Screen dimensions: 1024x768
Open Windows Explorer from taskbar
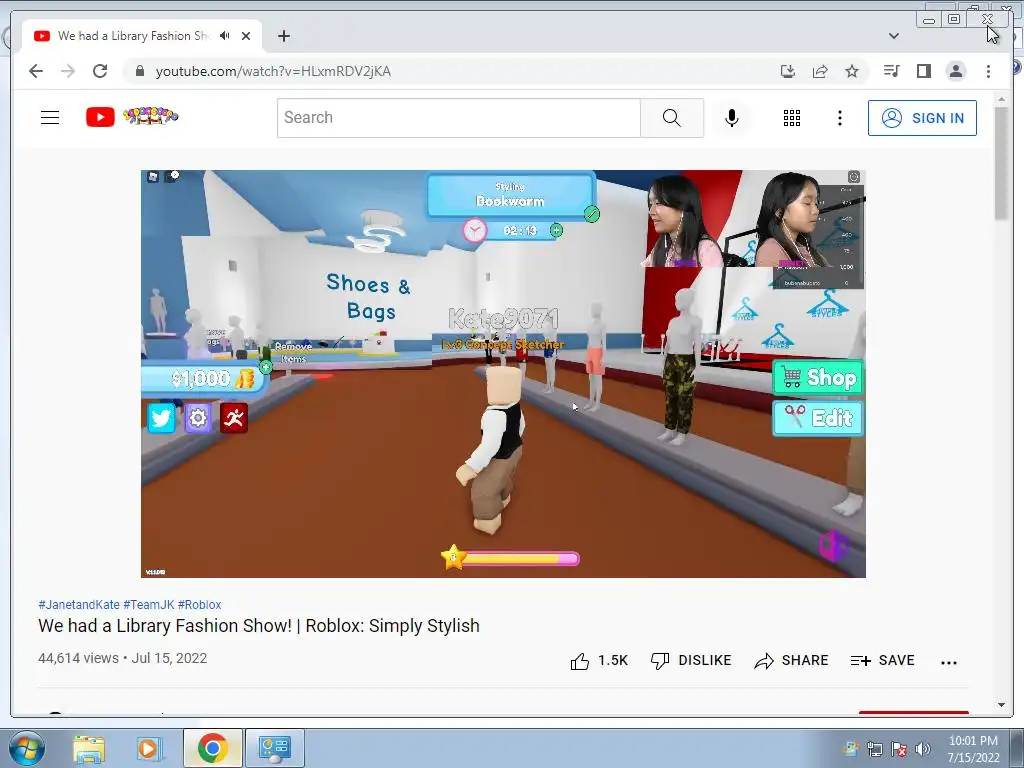[89, 748]
